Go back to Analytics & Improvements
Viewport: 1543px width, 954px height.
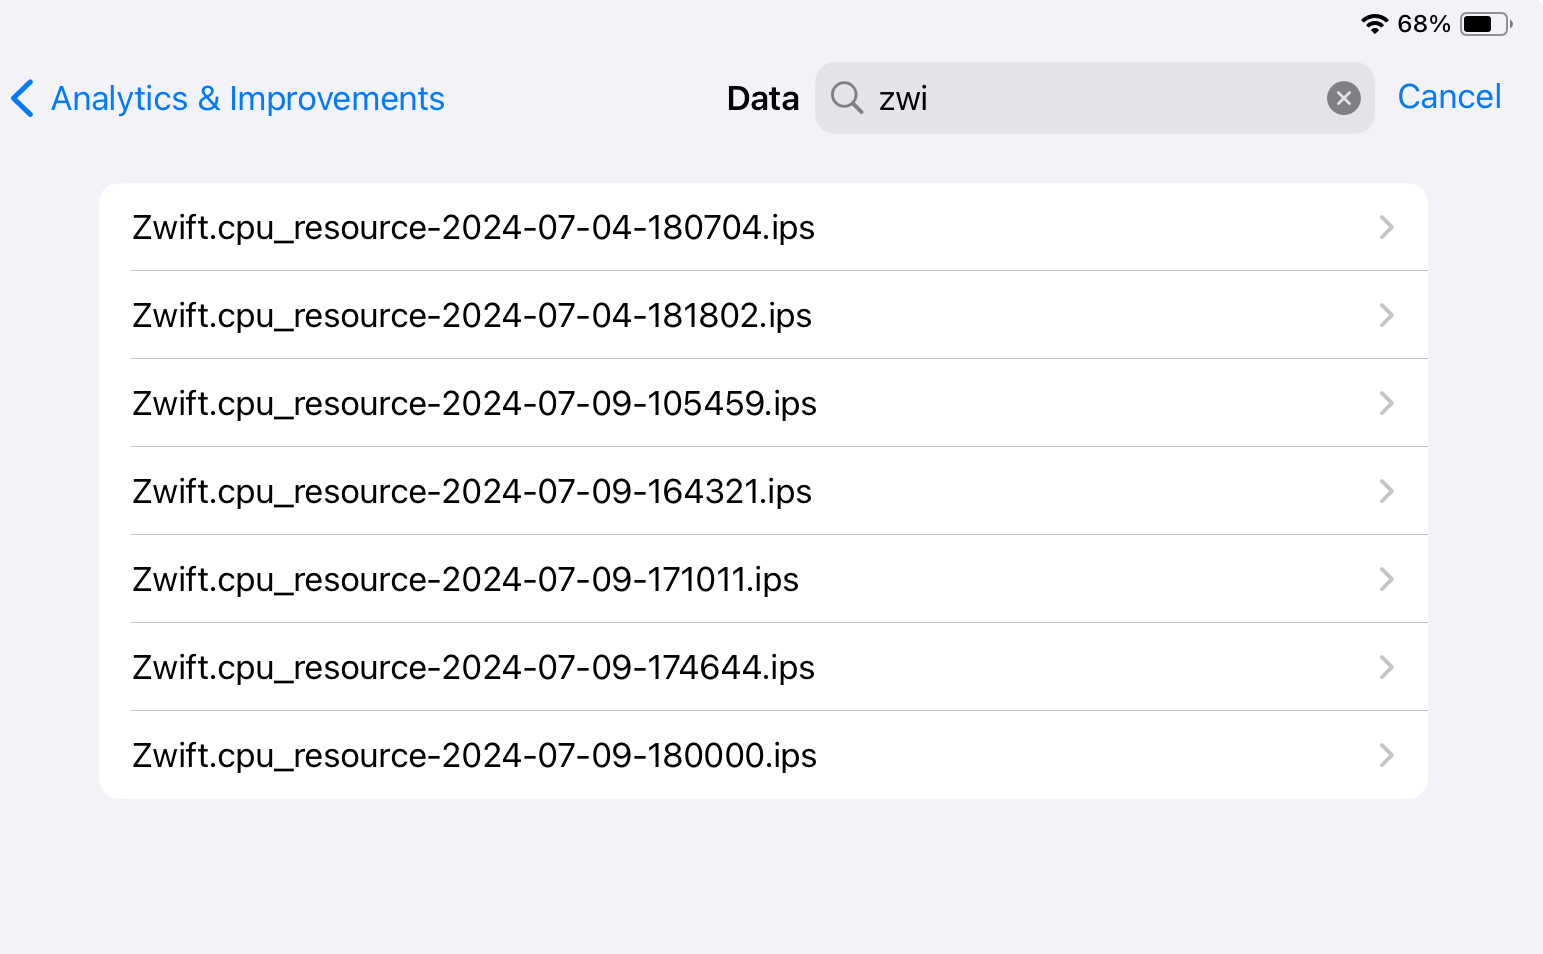[x=247, y=98]
